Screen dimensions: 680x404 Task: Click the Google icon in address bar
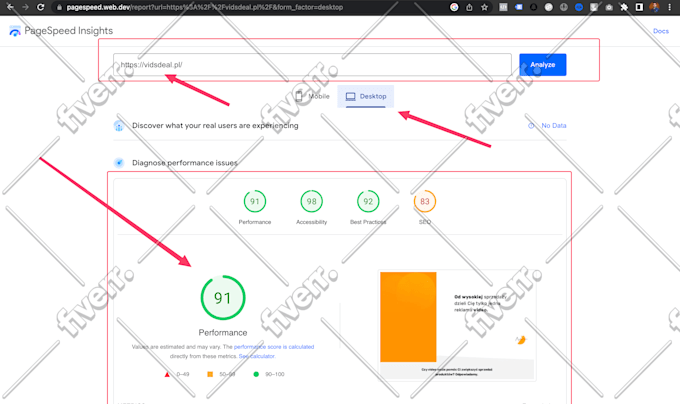coord(454,7)
